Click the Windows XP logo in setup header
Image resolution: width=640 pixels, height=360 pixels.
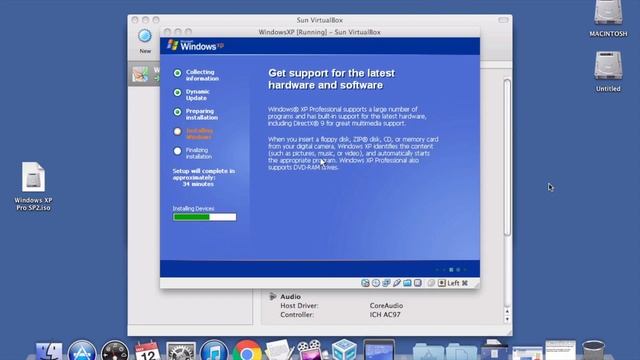point(196,46)
